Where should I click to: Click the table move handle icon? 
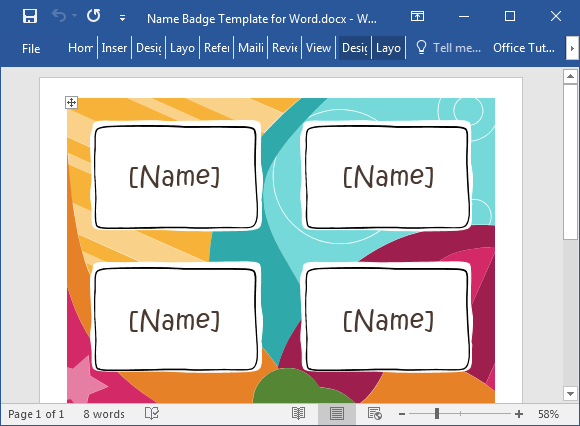(71, 102)
